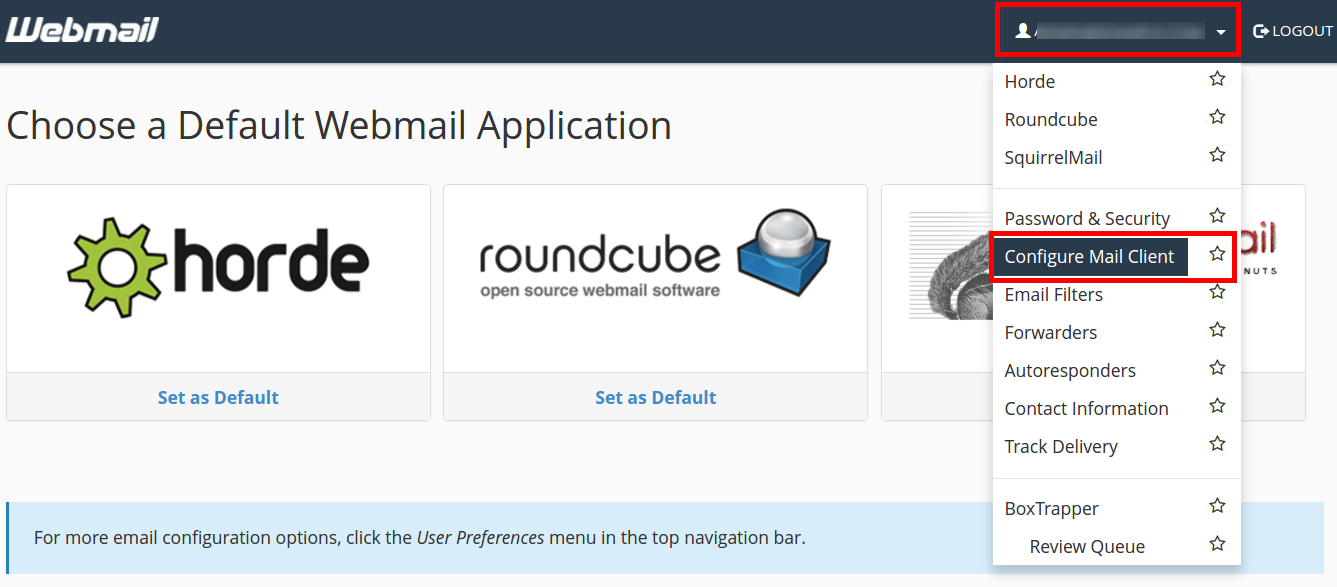Viewport: 1337px width, 587px height.
Task: Set Roundcube as Default
Action: point(655,397)
